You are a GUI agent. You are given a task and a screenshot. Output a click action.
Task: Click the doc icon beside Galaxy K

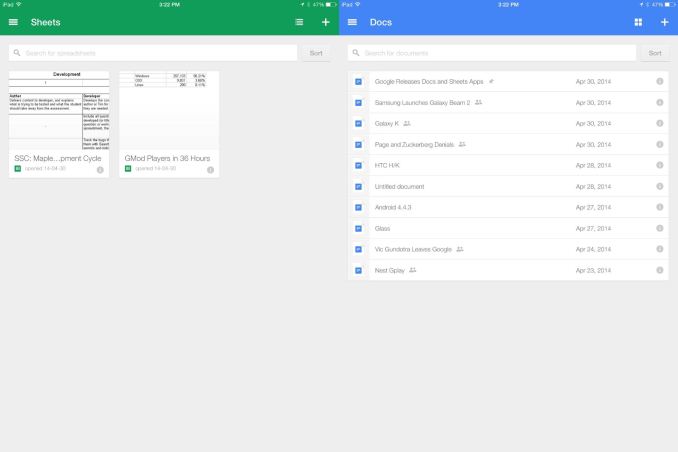(x=358, y=124)
